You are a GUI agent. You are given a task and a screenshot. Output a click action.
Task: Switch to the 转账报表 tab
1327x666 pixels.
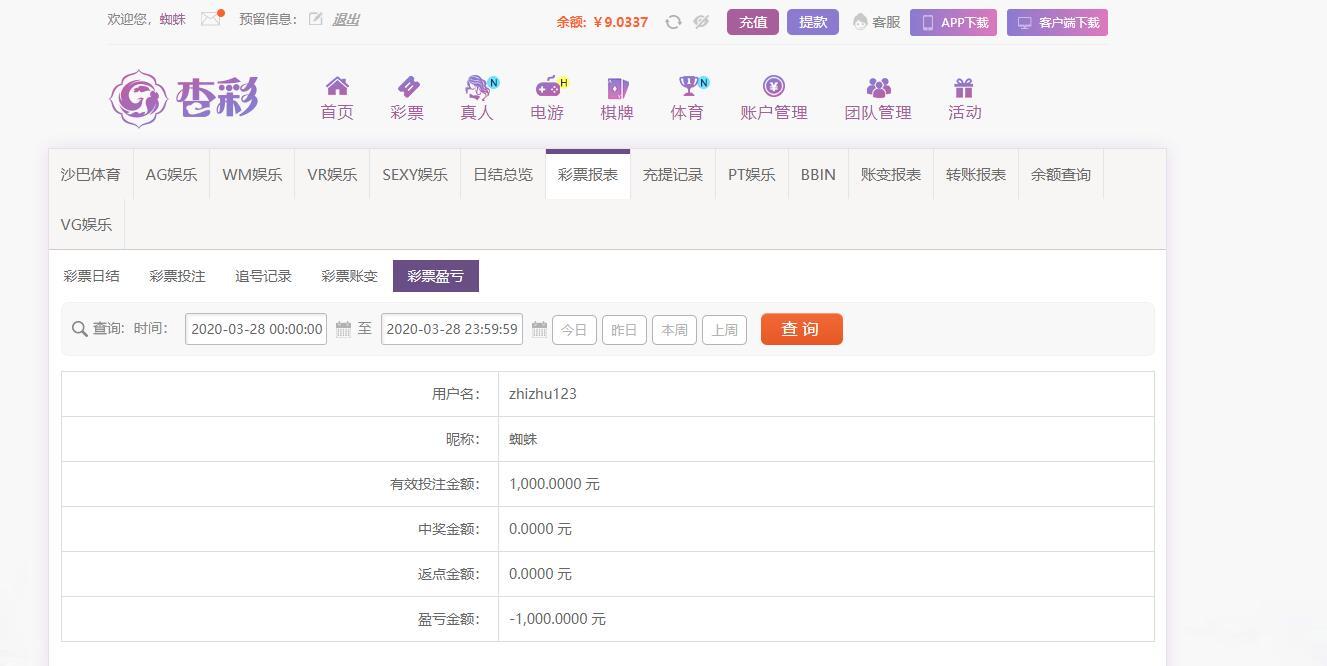click(x=976, y=174)
